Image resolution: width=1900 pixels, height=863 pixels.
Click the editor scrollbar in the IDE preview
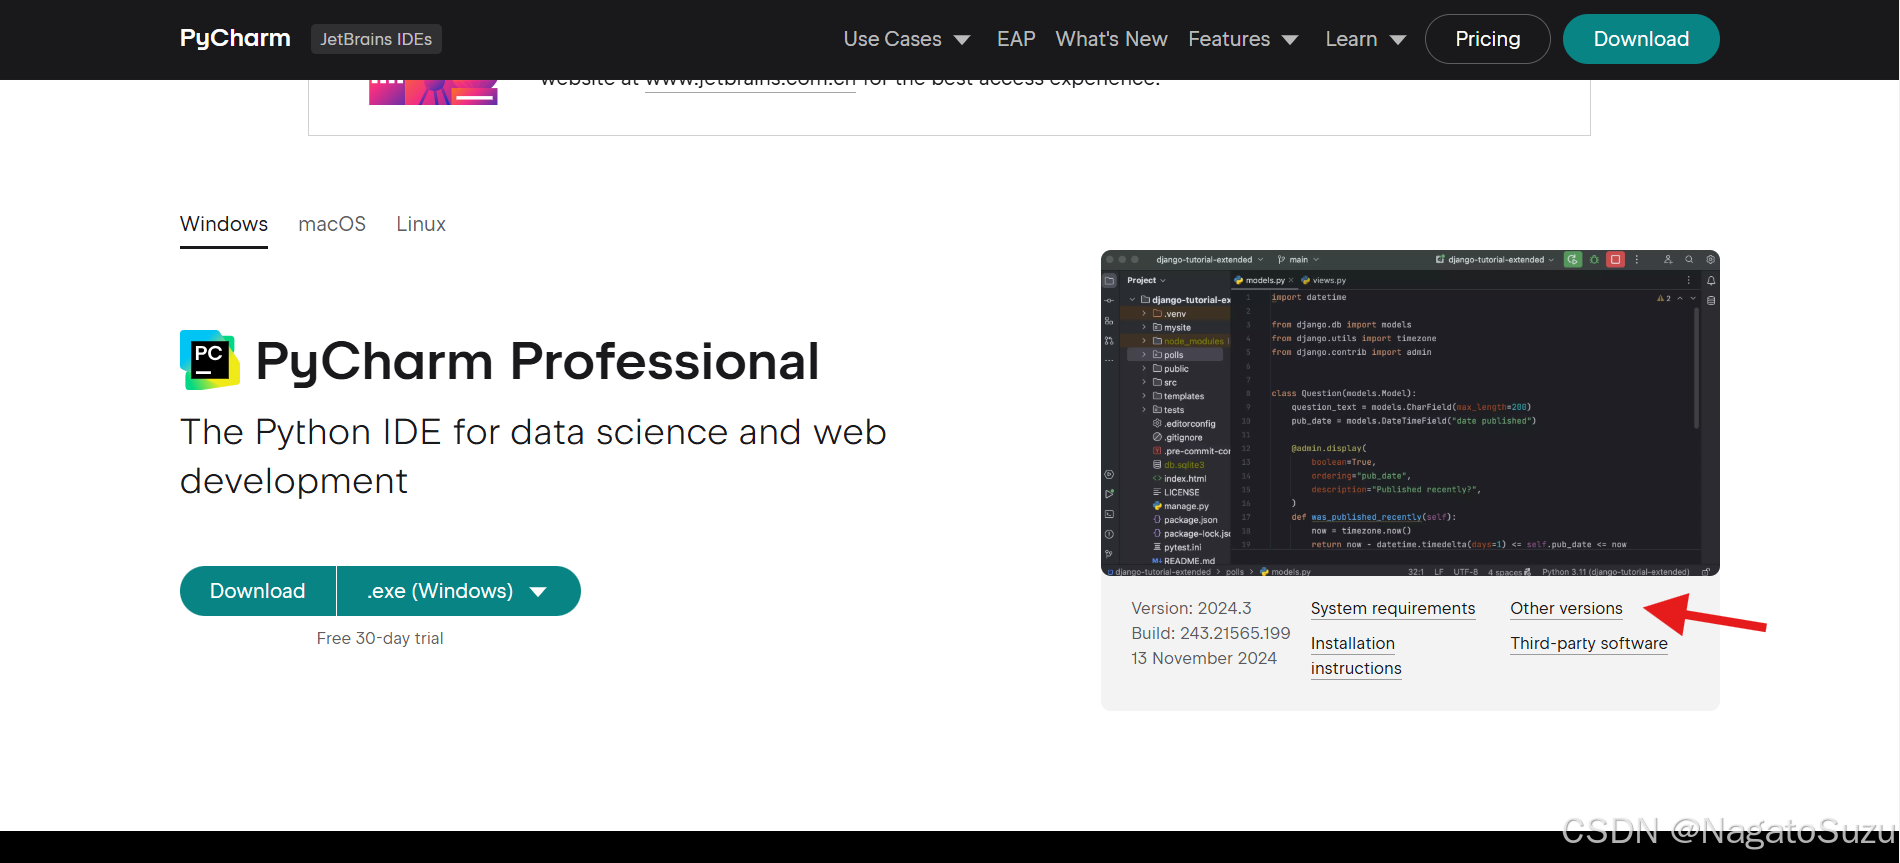pyautogui.click(x=1697, y=368)
